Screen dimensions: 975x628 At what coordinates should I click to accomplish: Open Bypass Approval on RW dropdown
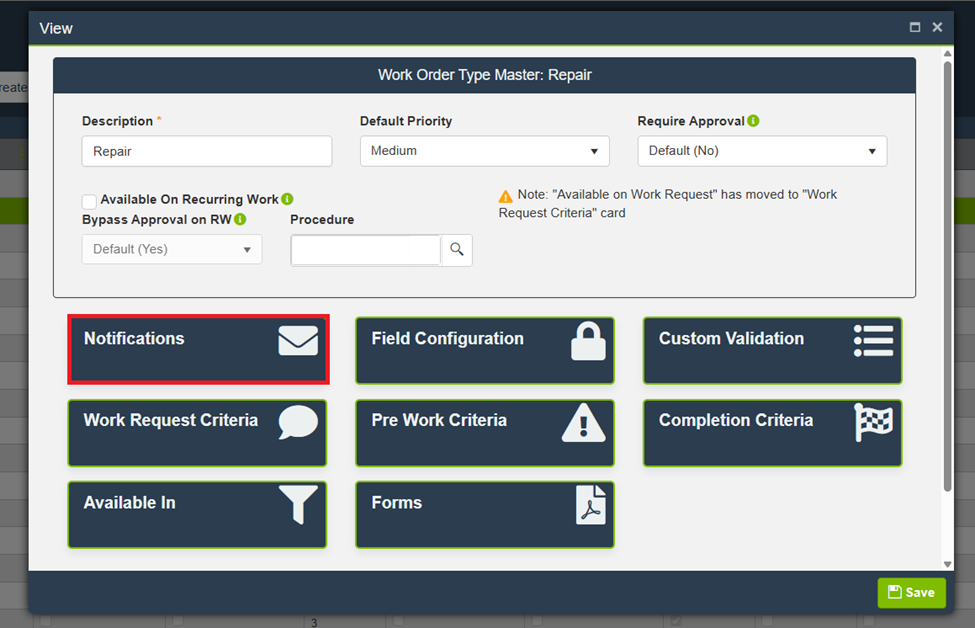click(172, 250)
